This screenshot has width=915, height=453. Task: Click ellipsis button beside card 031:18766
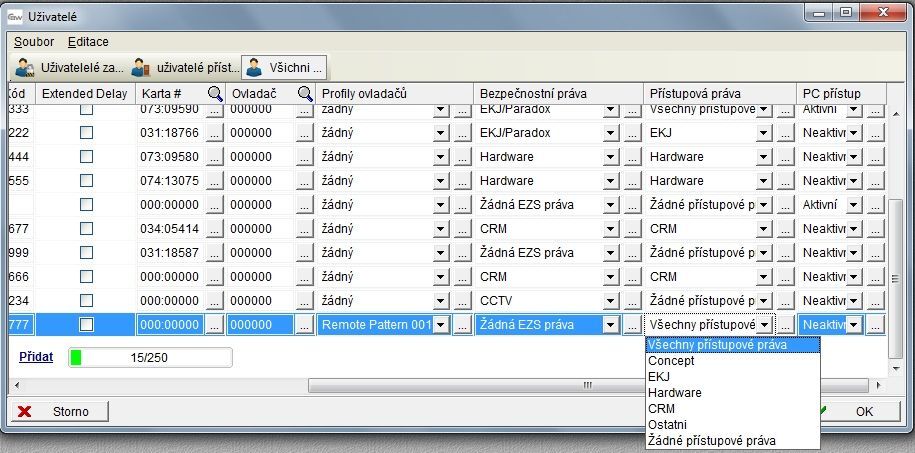215,133
